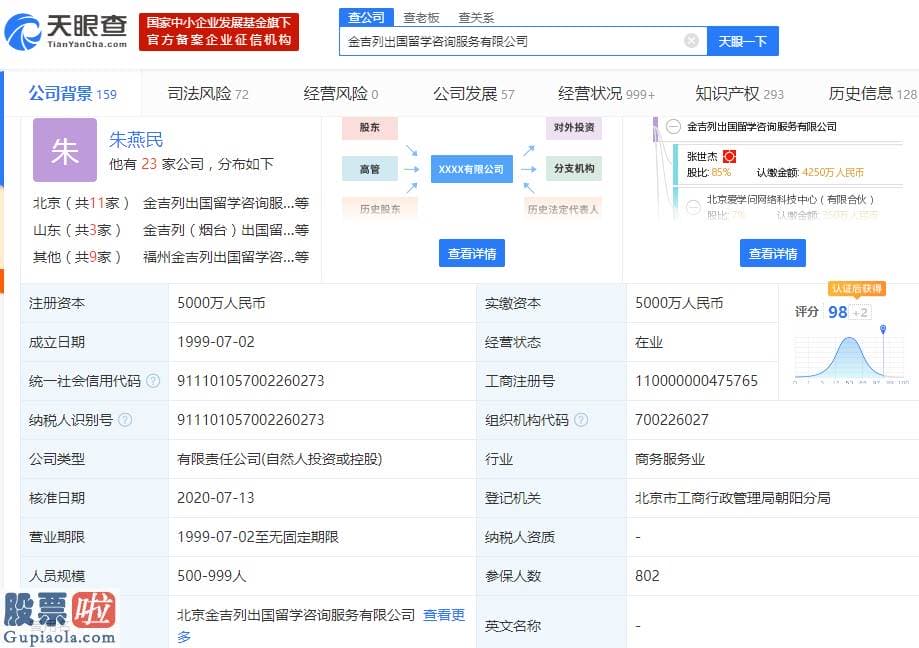Open the 司法风险 tab
919x648 pixels.
tap(208, 94)
